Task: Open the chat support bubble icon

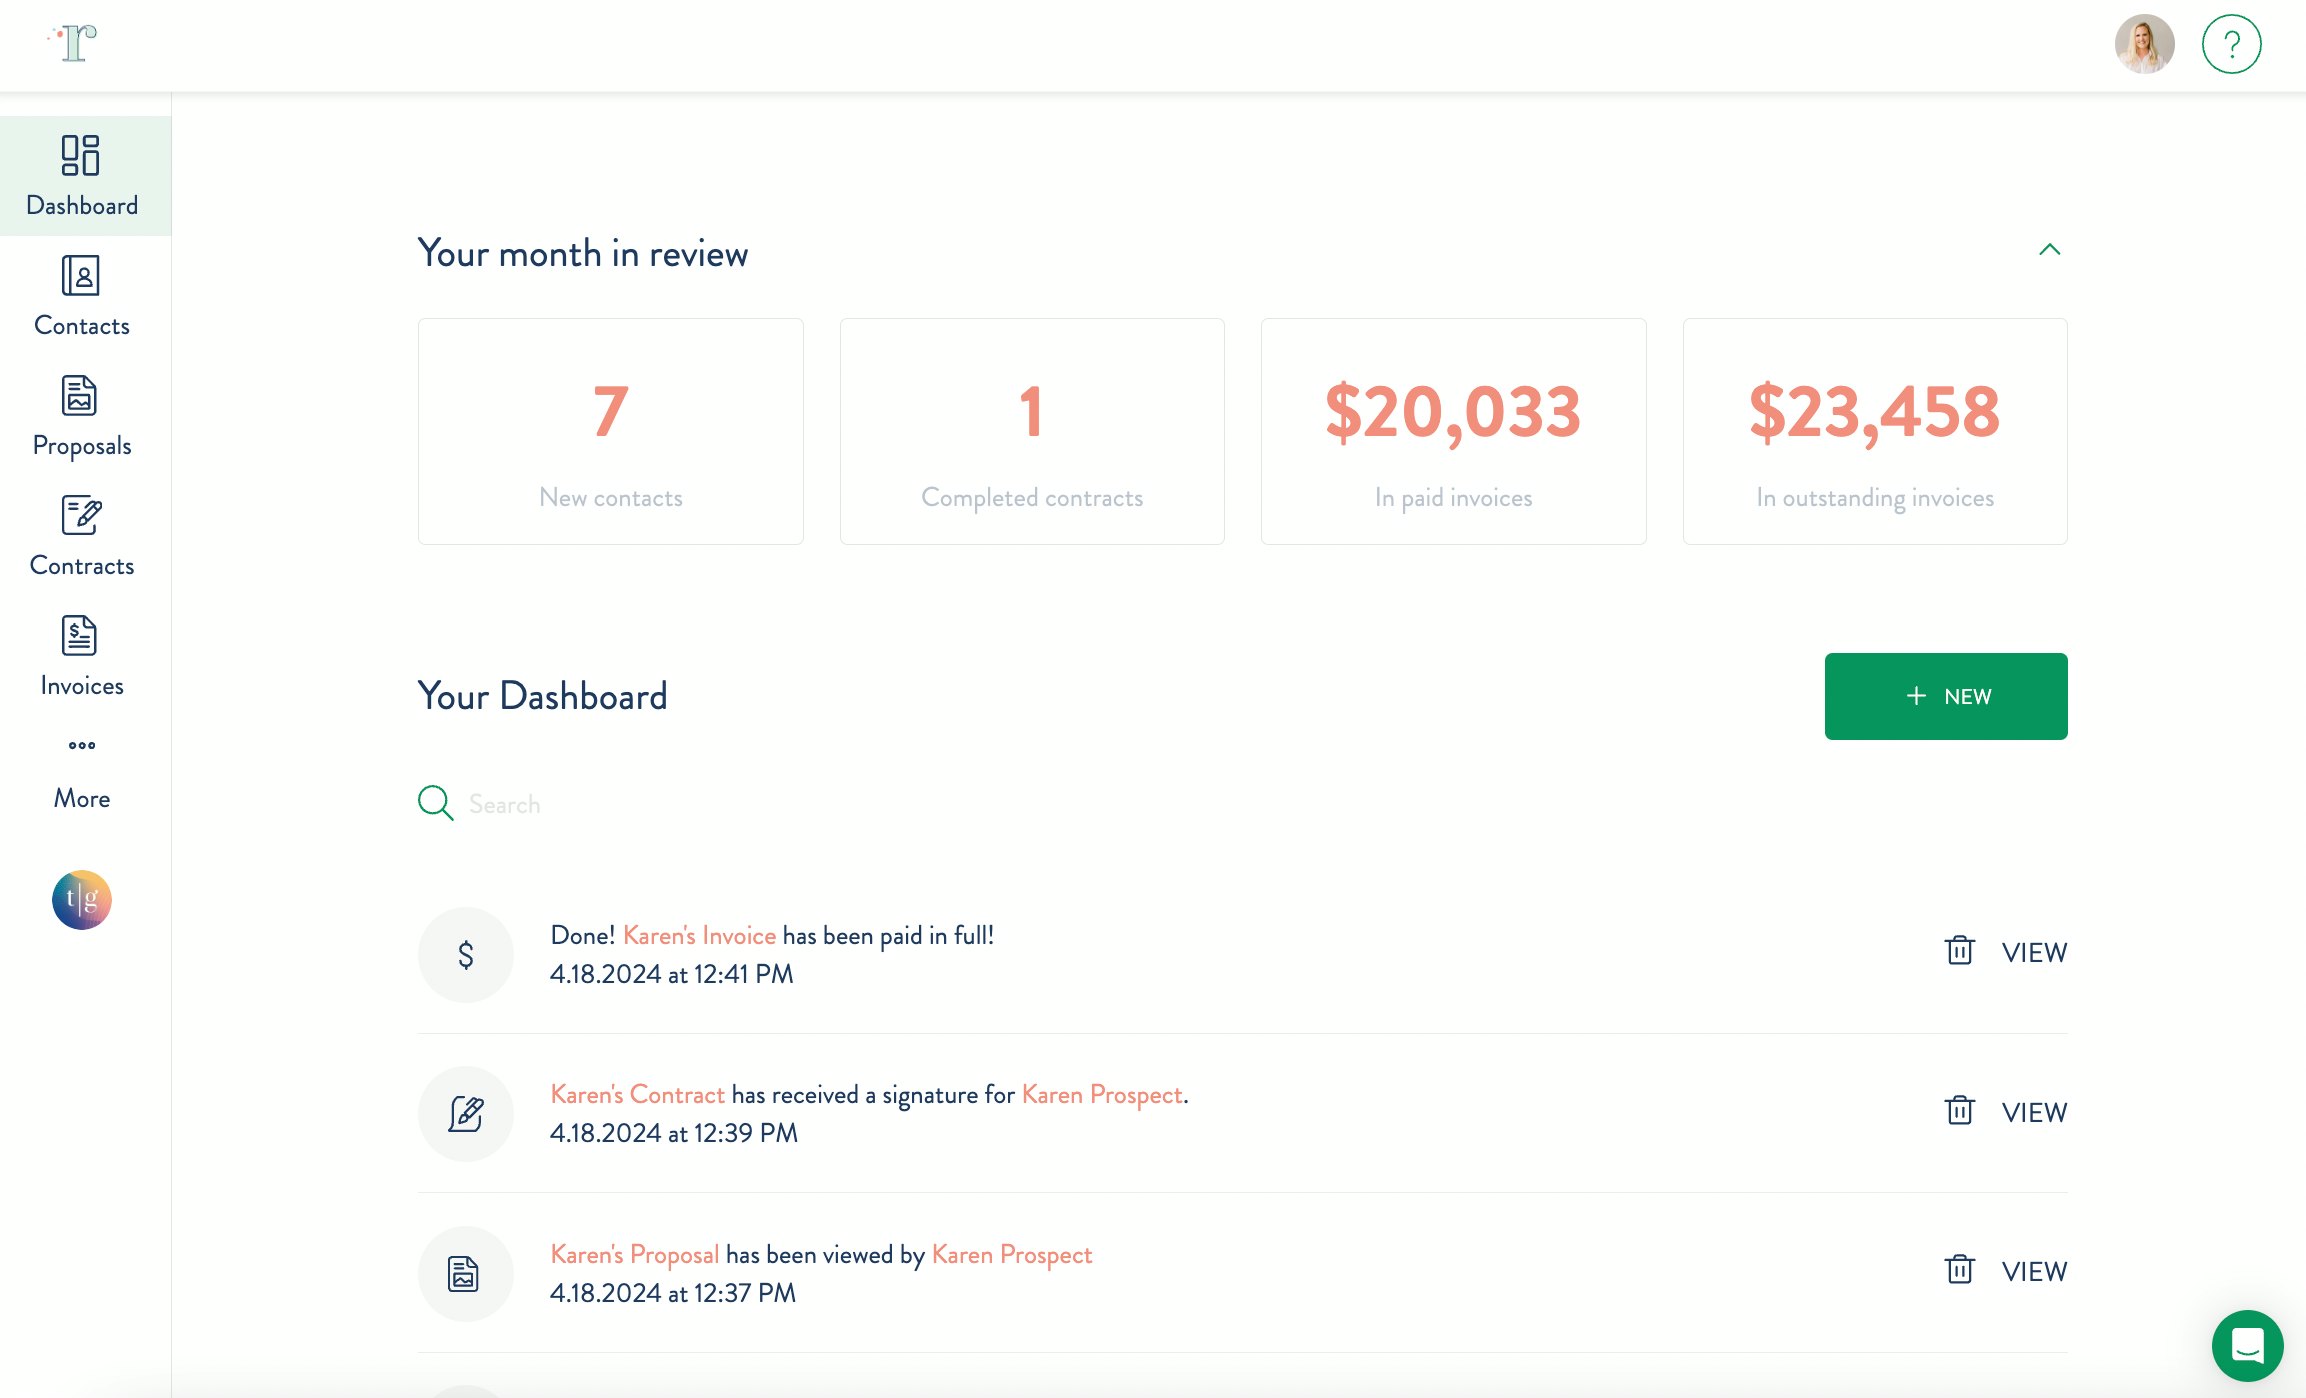Action: click(x=2247, y=1345)
